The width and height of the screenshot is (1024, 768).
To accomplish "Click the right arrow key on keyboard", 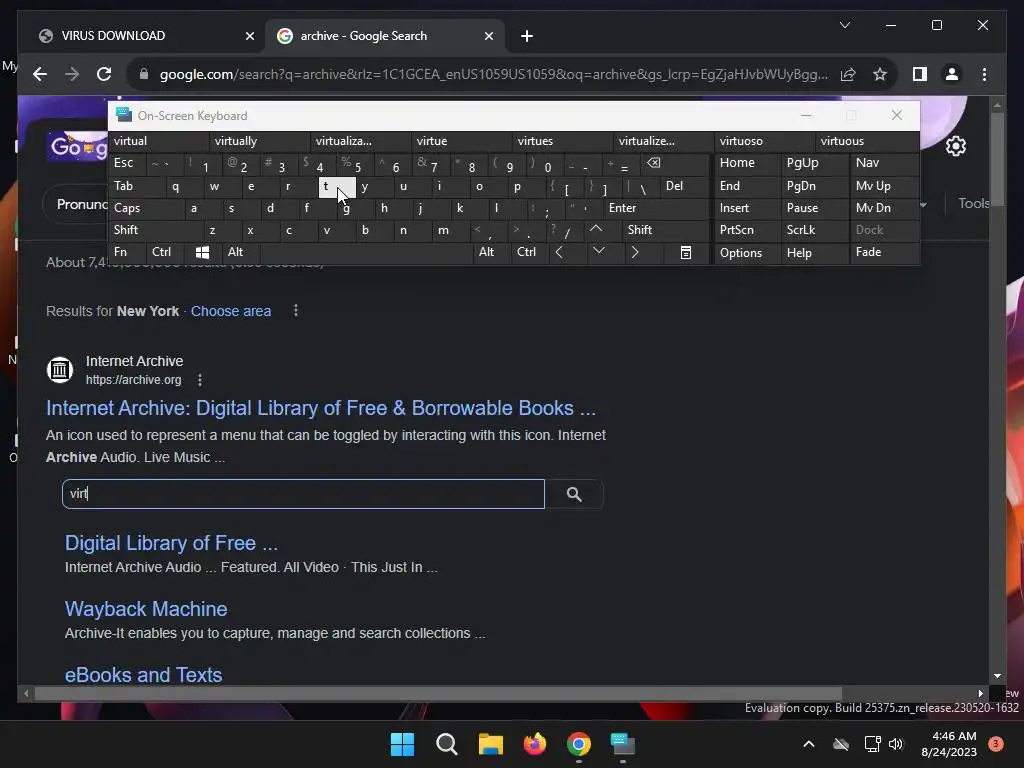I will [x=635, y=252].
